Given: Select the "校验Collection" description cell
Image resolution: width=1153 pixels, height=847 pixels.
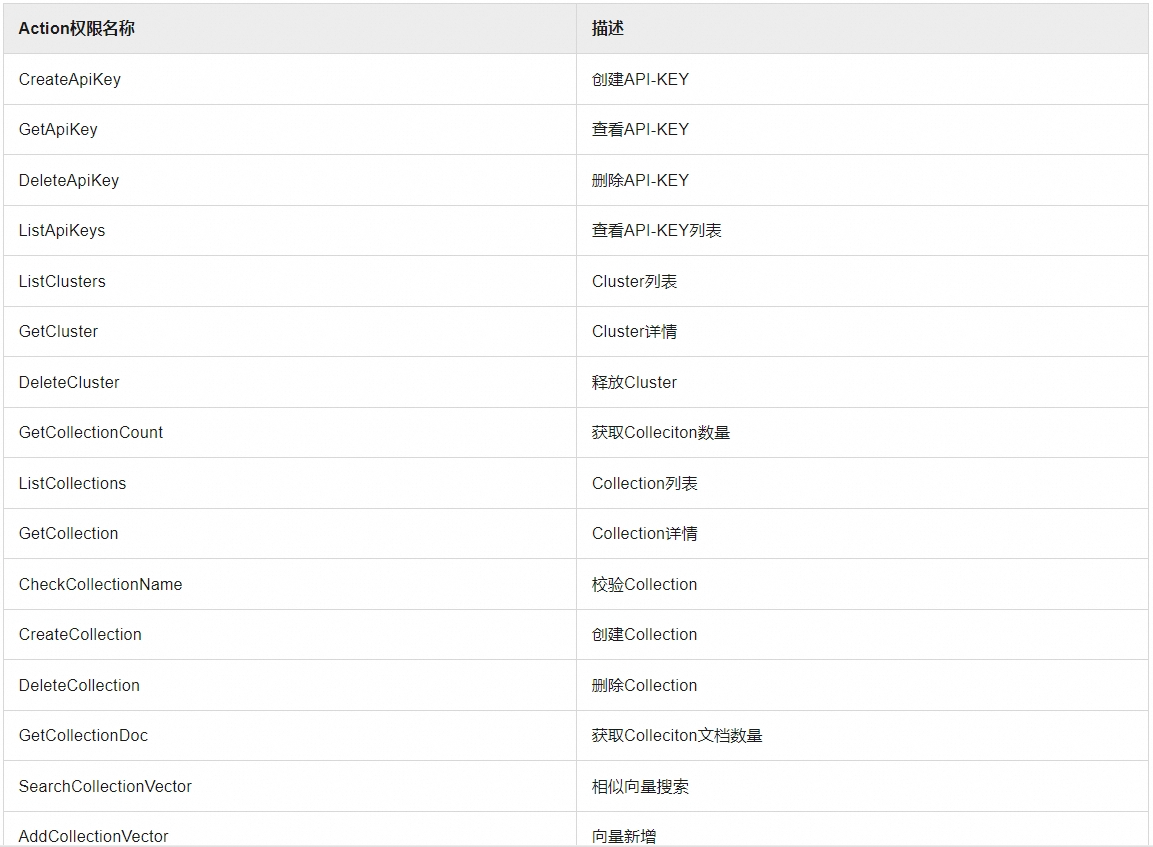Looking at the screenshot, I should pos(645,584).
